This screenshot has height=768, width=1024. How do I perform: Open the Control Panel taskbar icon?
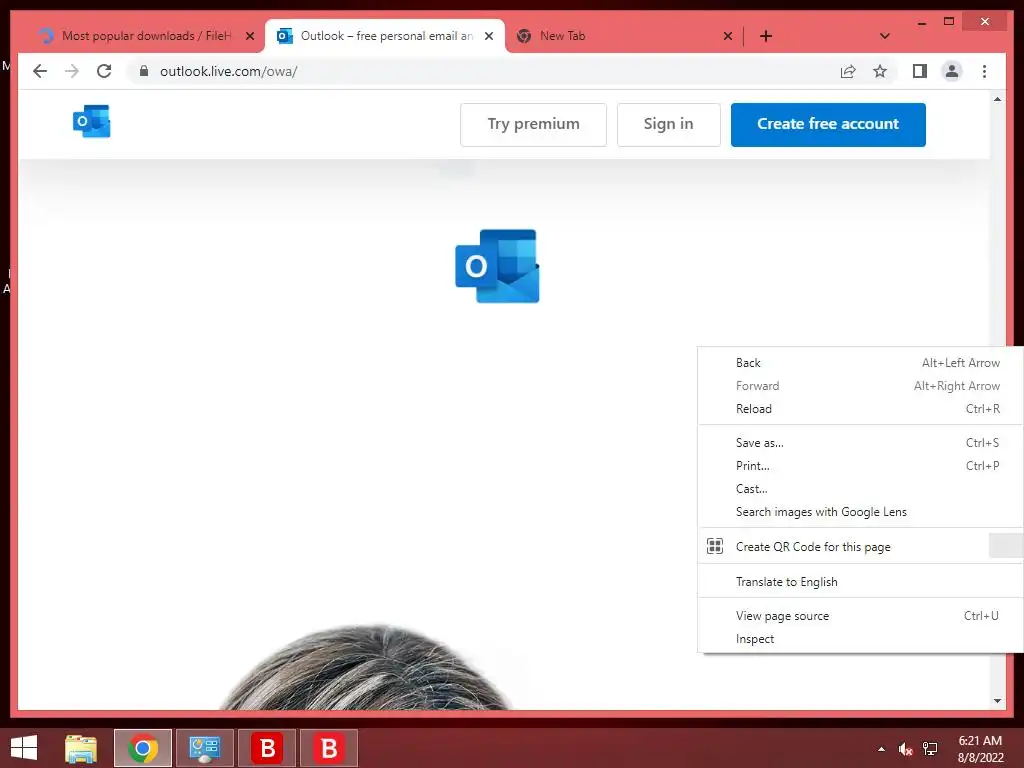[205, 748]
